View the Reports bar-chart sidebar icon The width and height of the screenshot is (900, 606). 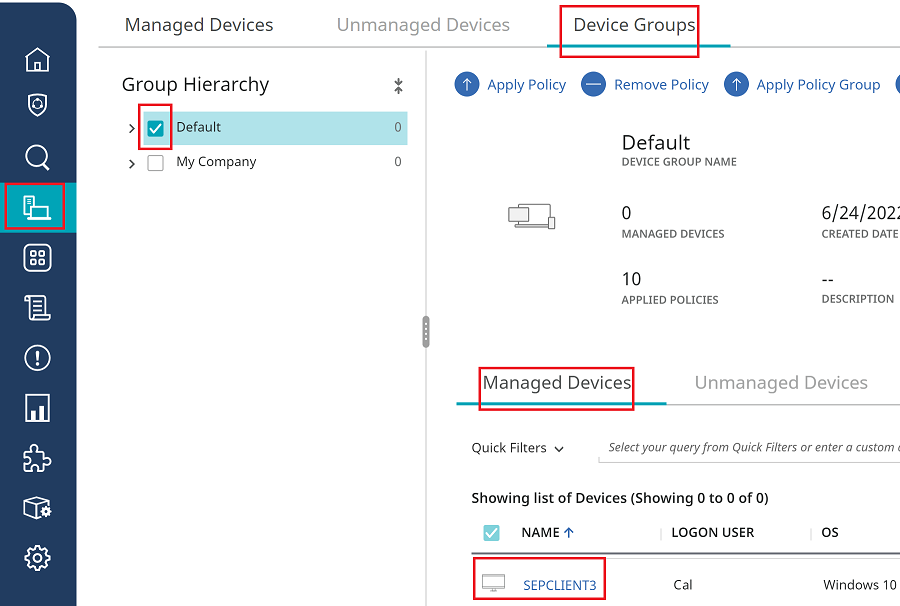point(37,408)
